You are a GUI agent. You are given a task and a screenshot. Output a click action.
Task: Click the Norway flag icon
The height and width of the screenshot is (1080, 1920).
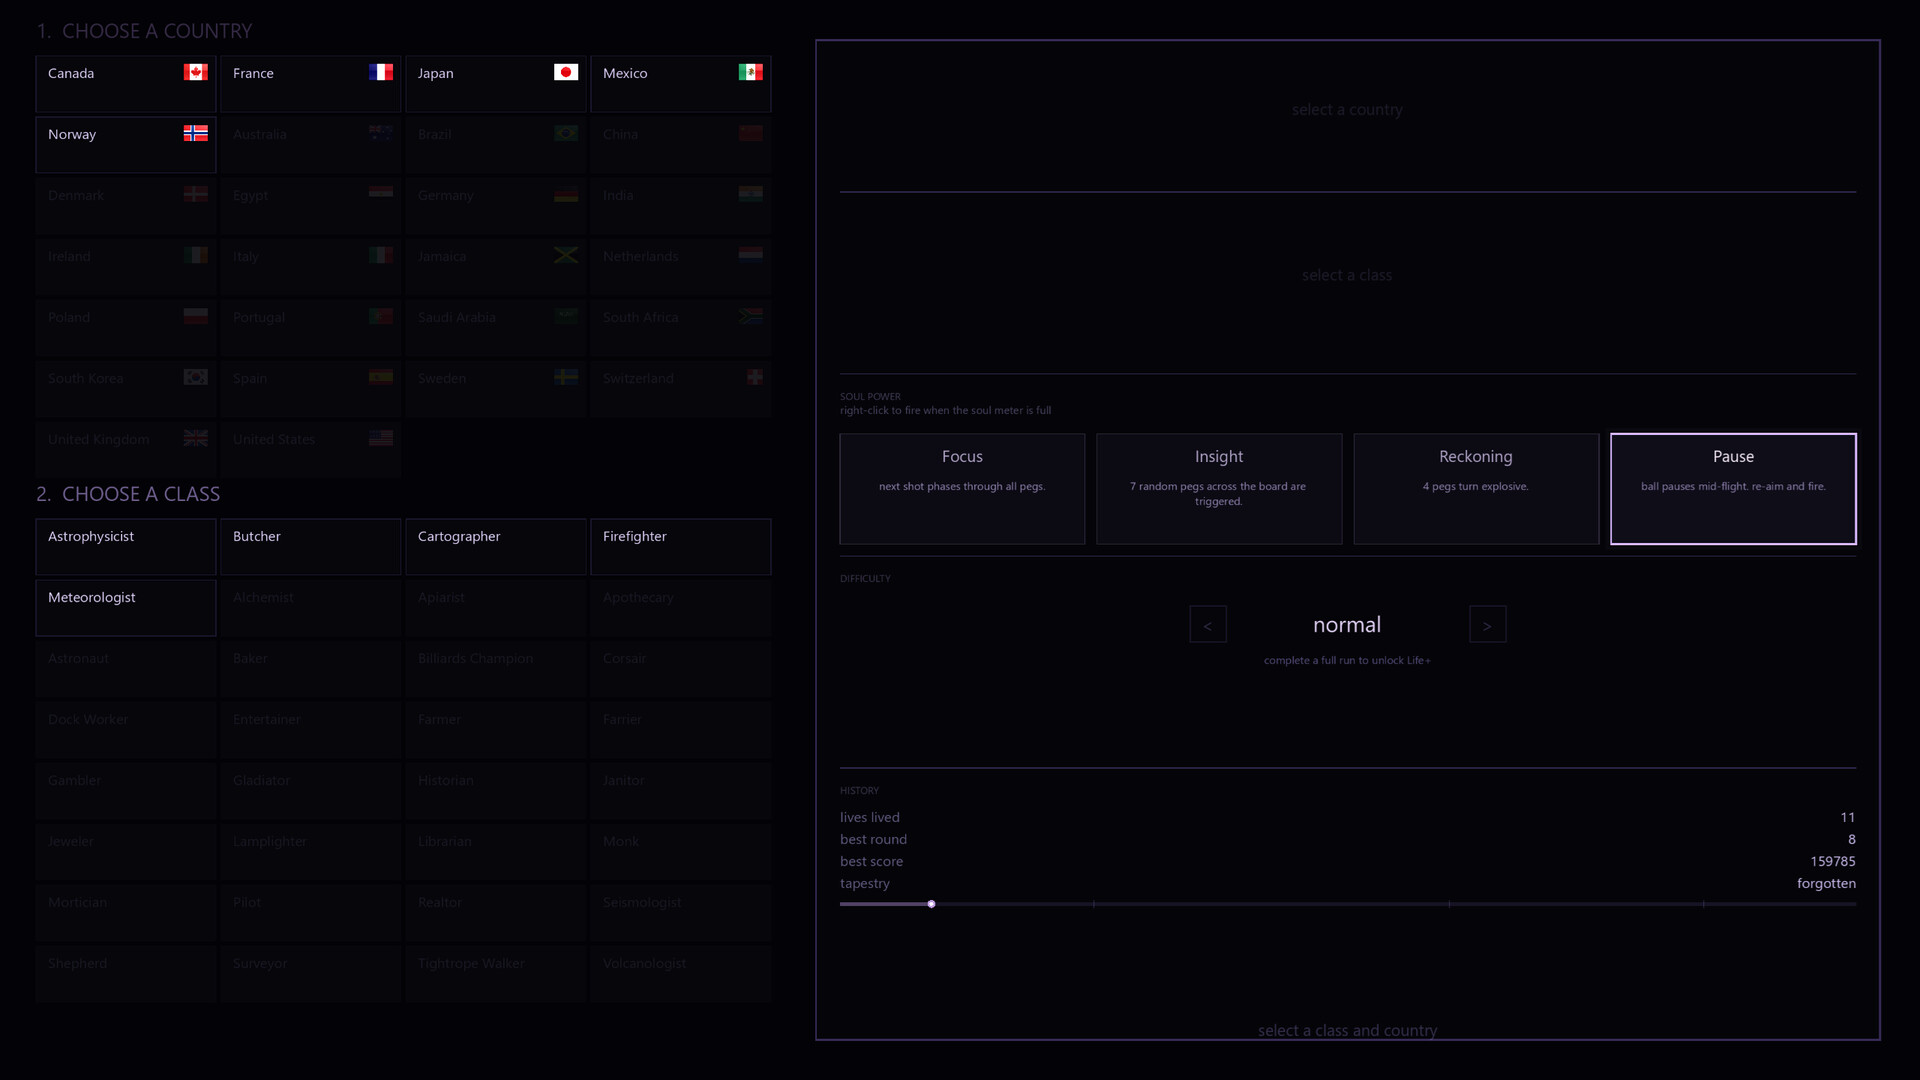pos(196,133)
